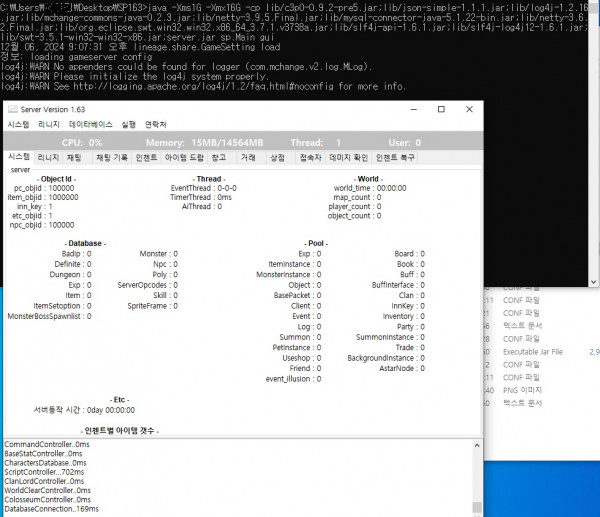
Task: Click the TimerThread : 0ms value
Action: tap(201, 197)
